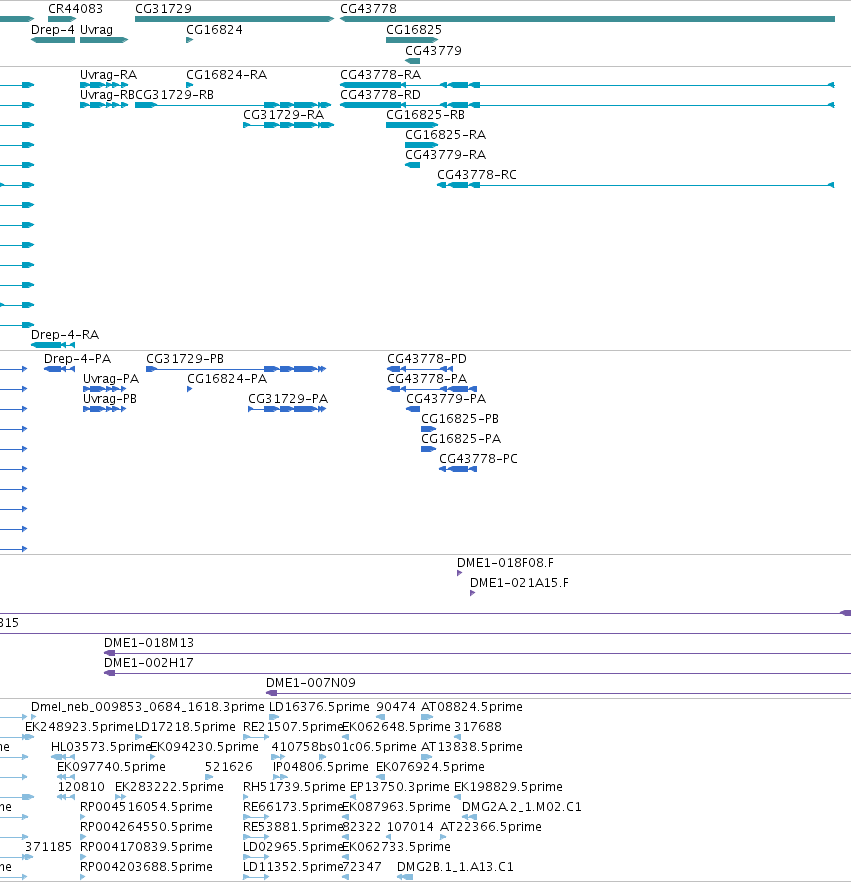Viewport: 851px width, 882px height.
Task: Click protein CG16824-PA
Action: pos(190,389)
